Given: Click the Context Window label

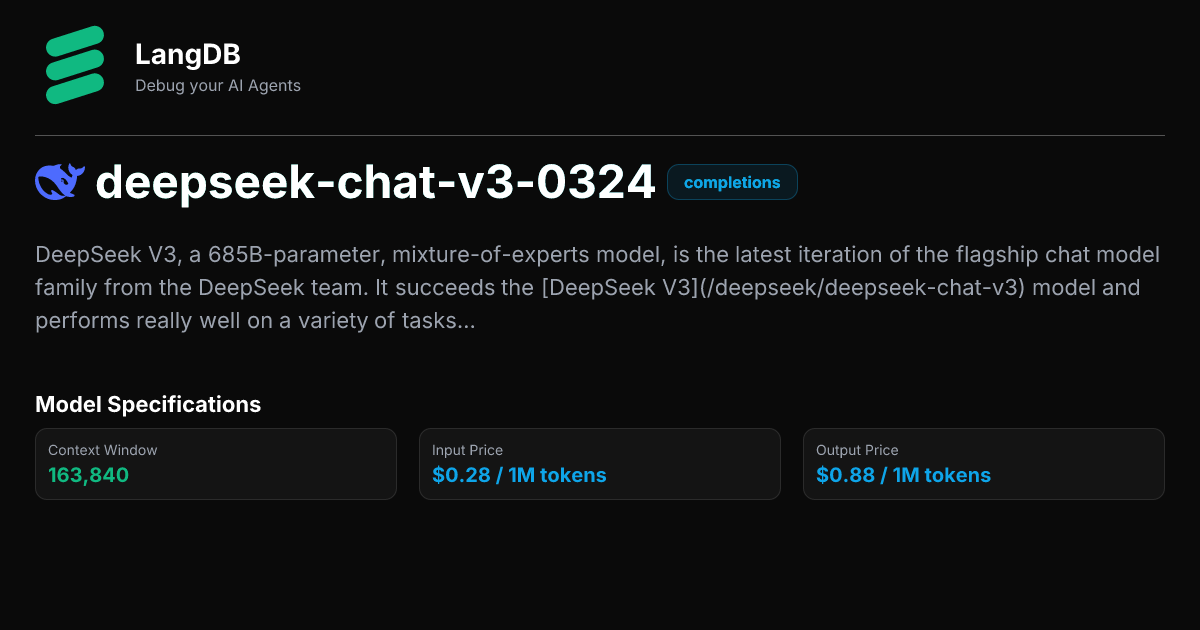Looking at the screenshot, I should (102, 450).
